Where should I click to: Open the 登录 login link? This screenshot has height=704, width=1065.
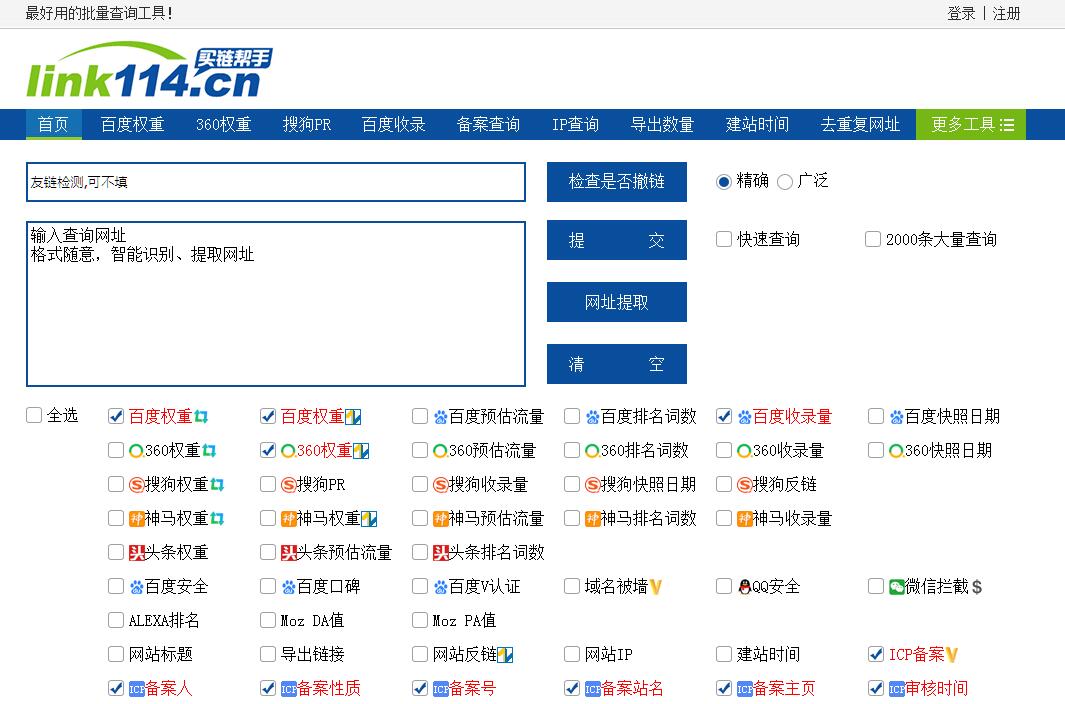960,14
